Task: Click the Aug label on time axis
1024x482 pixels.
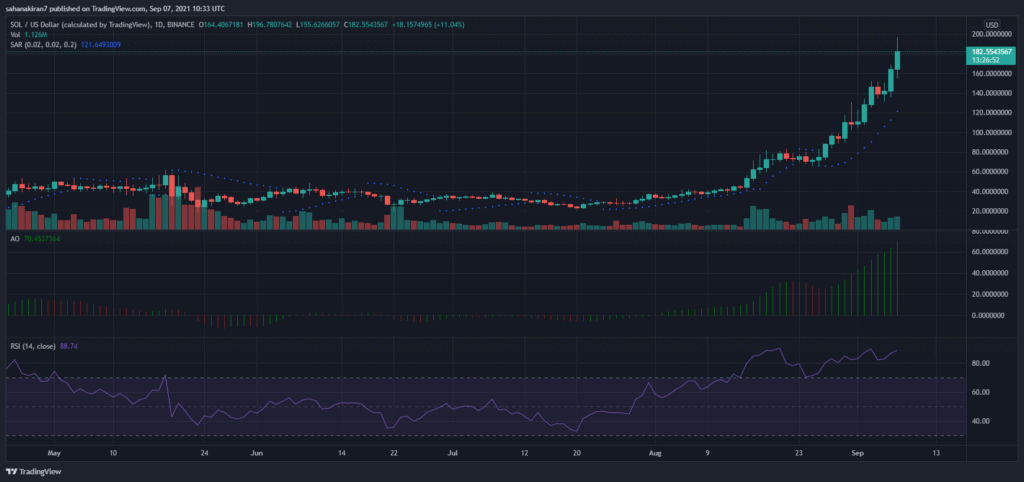Action: click(654, 452)
